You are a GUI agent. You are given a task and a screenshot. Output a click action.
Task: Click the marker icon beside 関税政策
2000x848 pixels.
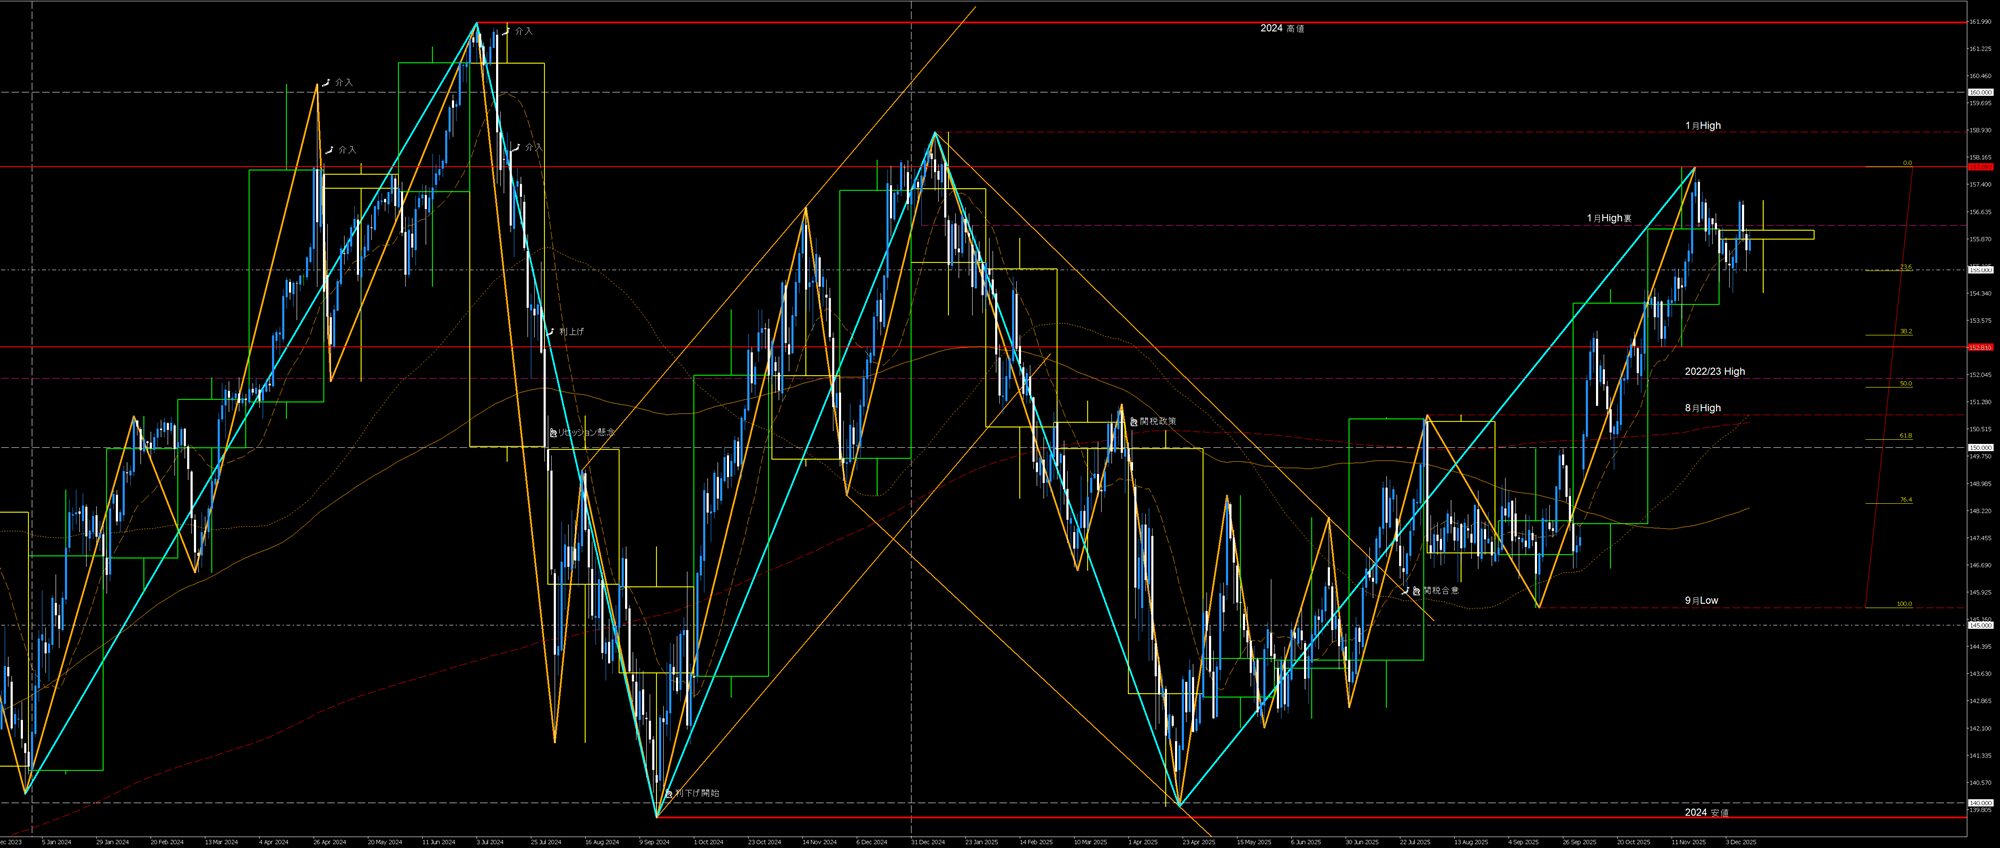1133,421
